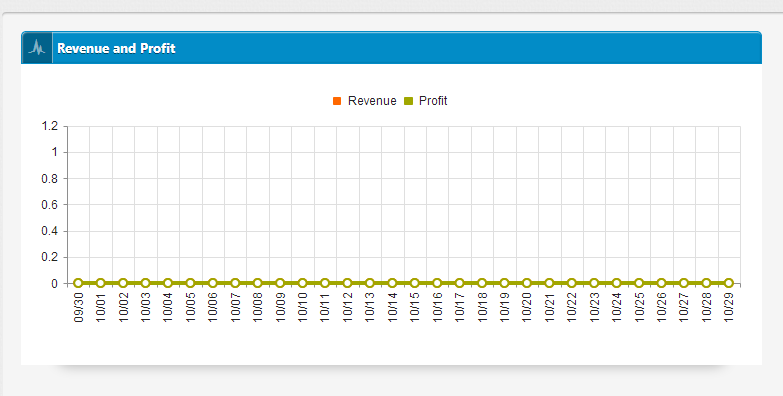The image size is (783, 396).
Task: Toggle the Profit series in the legend
Action: pyautogui.click(x=425, y=101)
